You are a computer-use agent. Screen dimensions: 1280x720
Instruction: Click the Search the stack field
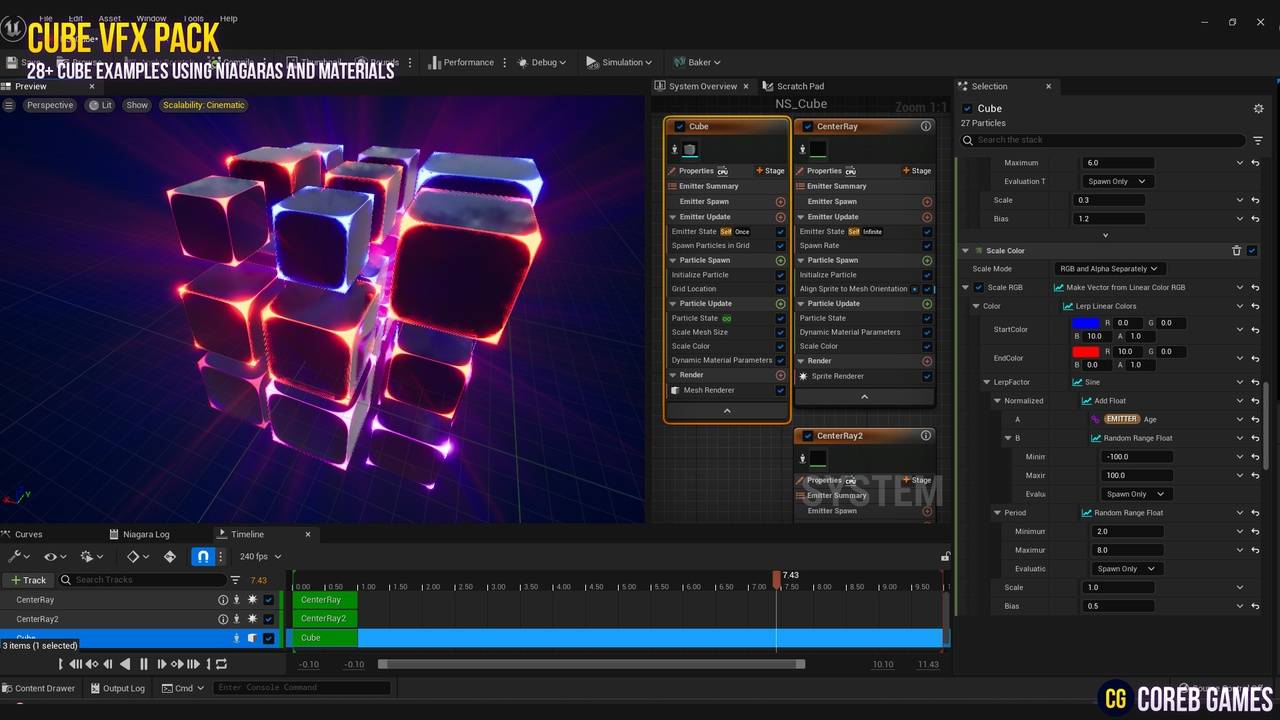click(x=1103, y=140)
